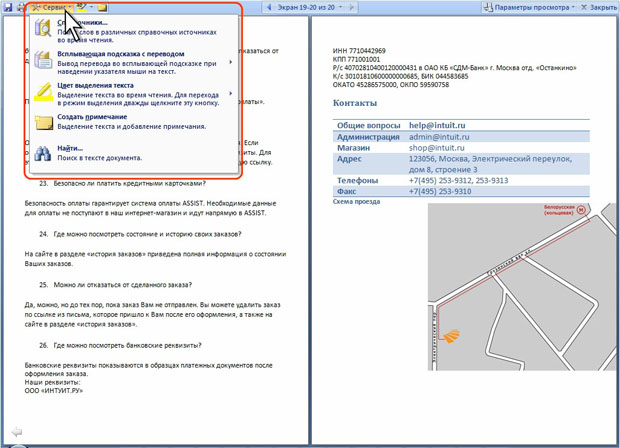This screenshot has width=620, height=448.
Task: Click the К/с 30101810600000000685 bank line
Action: 401,76
